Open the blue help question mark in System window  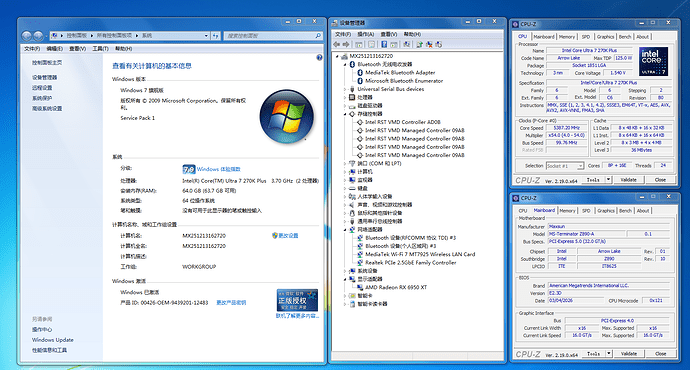point(319,57)
